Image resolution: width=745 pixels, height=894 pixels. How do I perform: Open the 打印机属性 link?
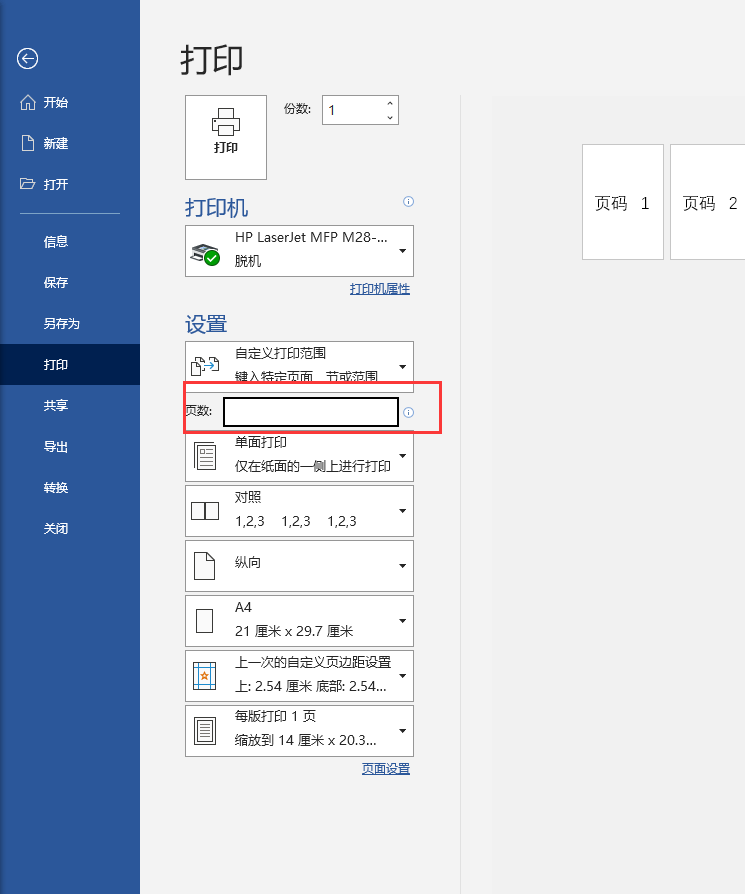click(x=380, y=289)
